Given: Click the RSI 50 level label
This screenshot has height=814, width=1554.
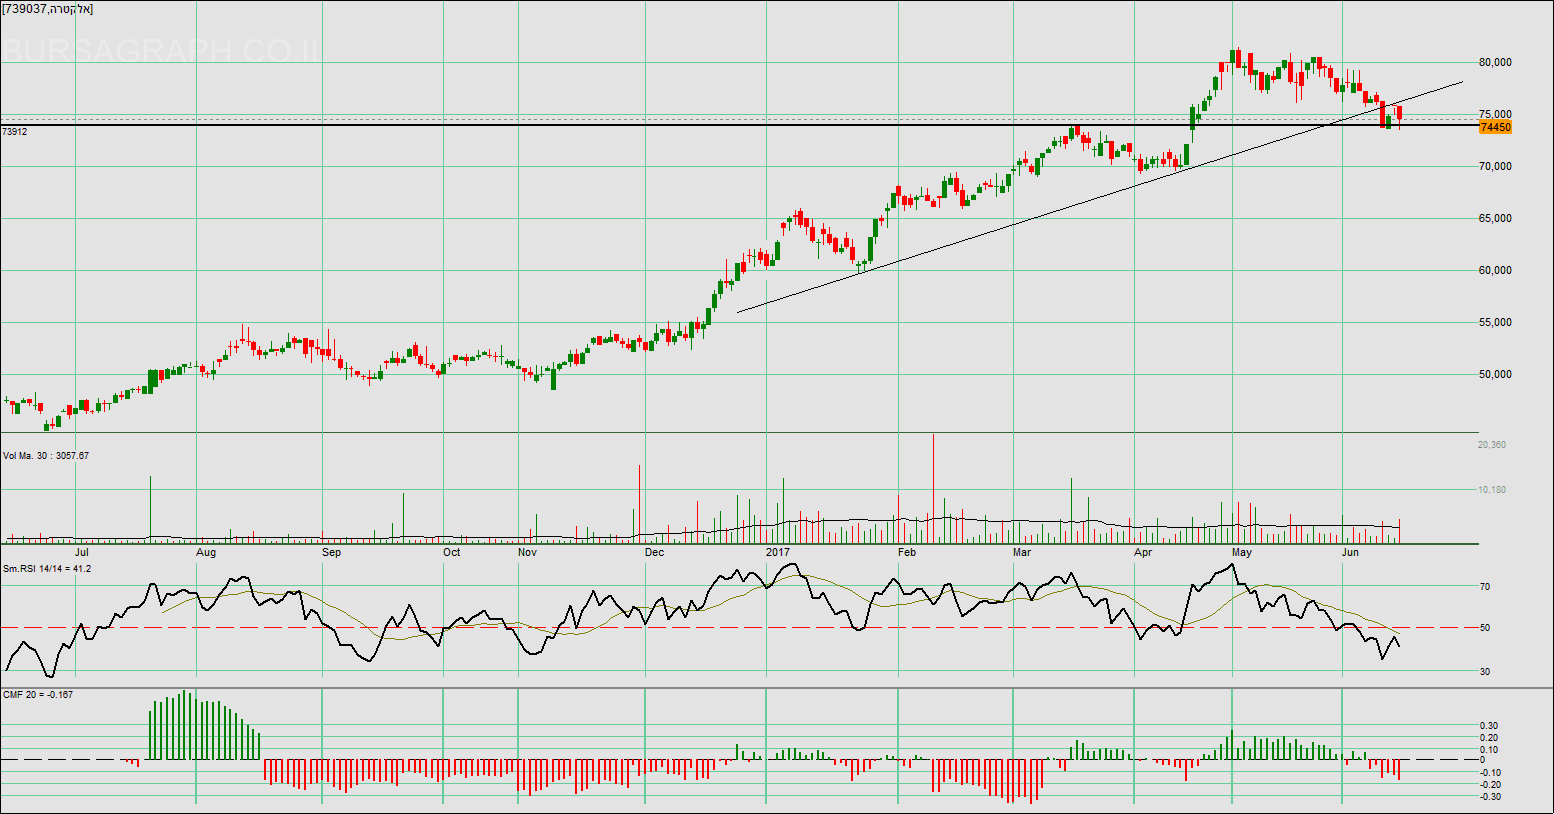Looking at the screenshot, I should click(x=1485, y=628).
